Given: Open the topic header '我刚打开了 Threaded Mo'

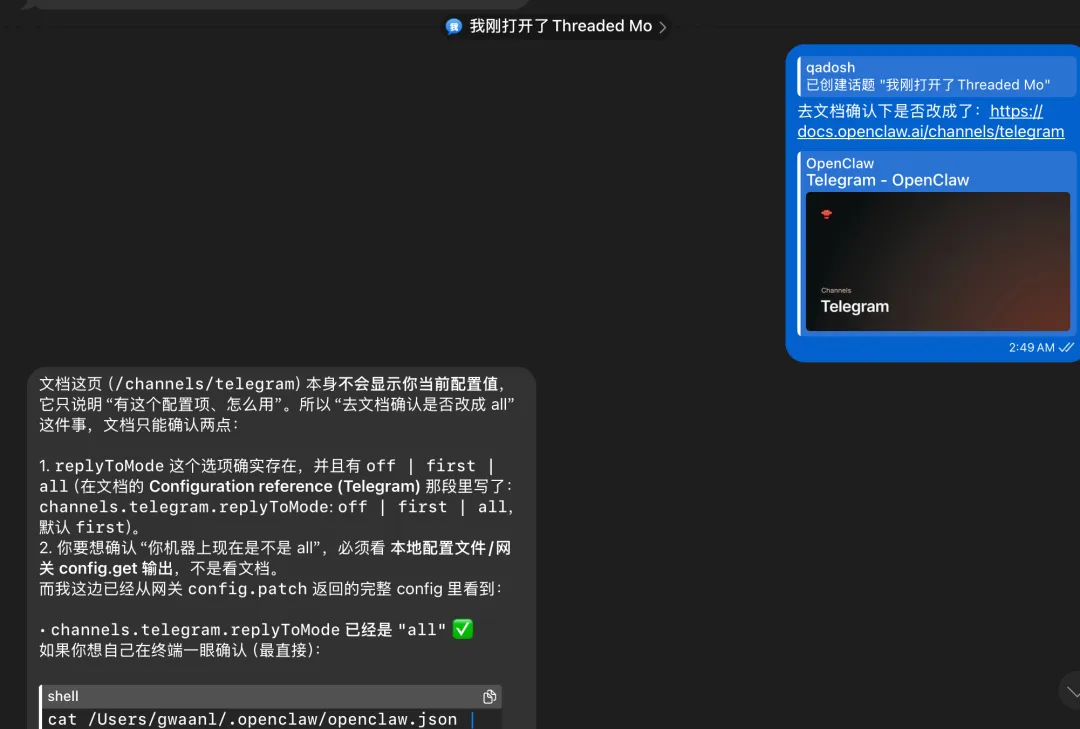Looking at the screenshot, I should [x=557, y=26].
